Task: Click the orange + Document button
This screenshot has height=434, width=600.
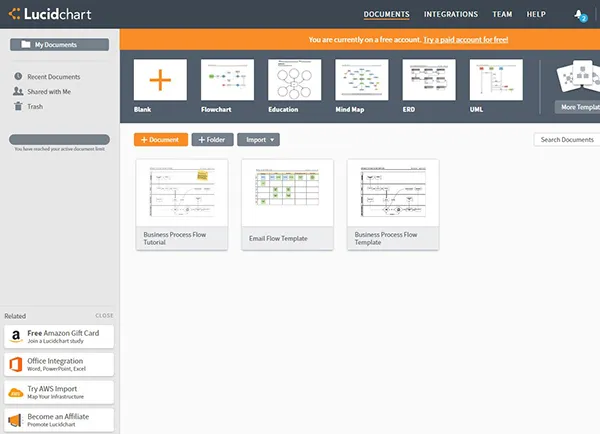Action: [x=161, y=140]
